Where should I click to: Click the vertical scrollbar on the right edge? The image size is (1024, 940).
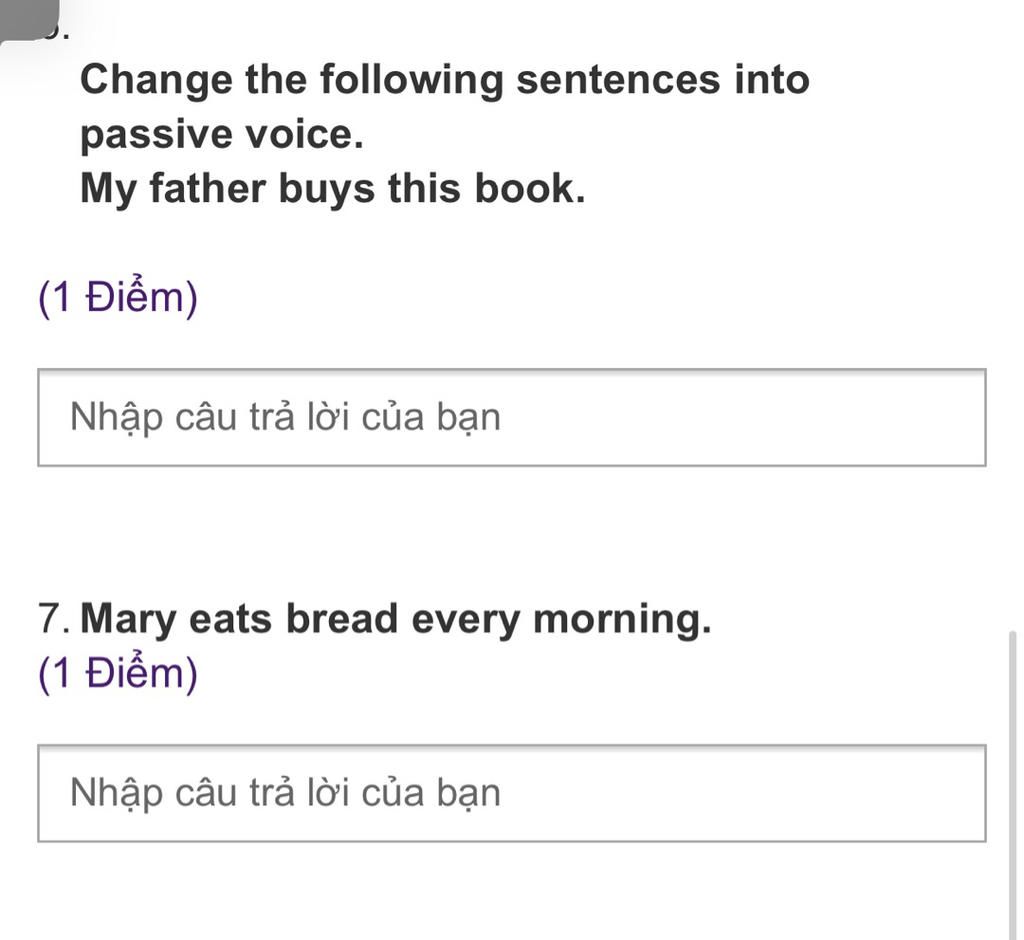pyautogui.click(x=1012, y=784)
